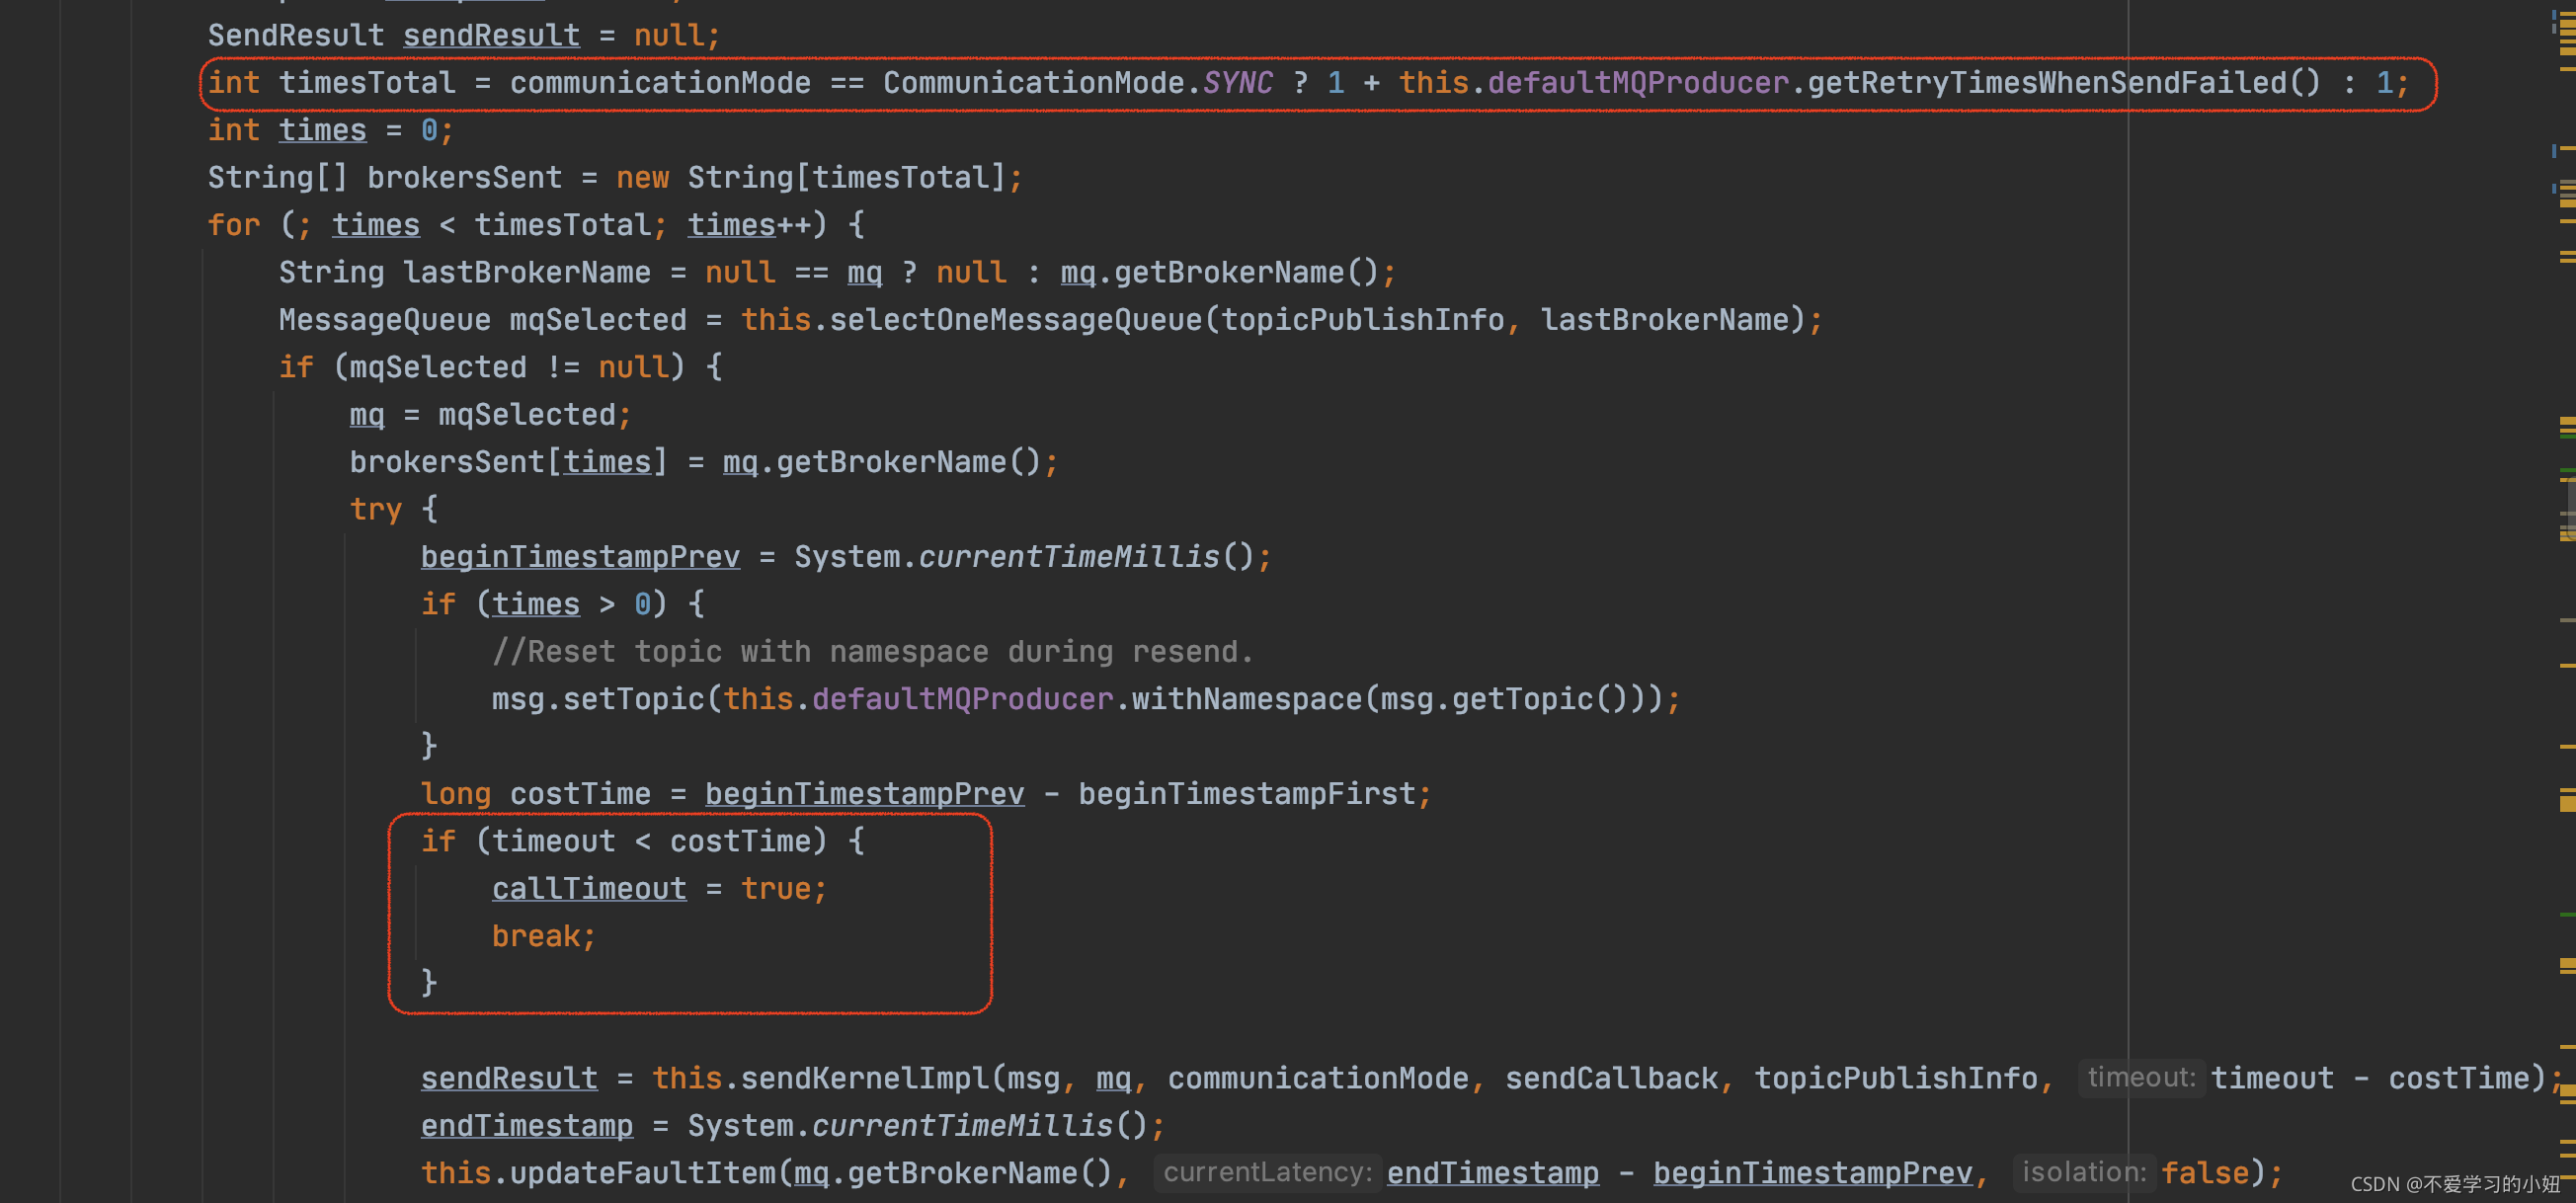Click the 'break;' statement

pos(544,936)
